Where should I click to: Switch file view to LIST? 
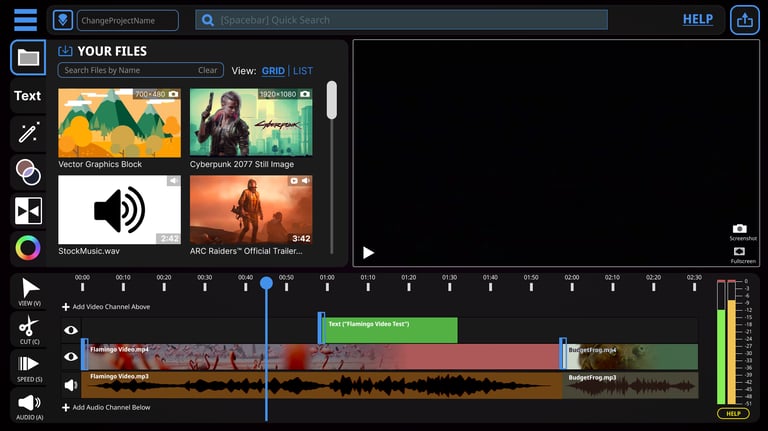(303, 71)
